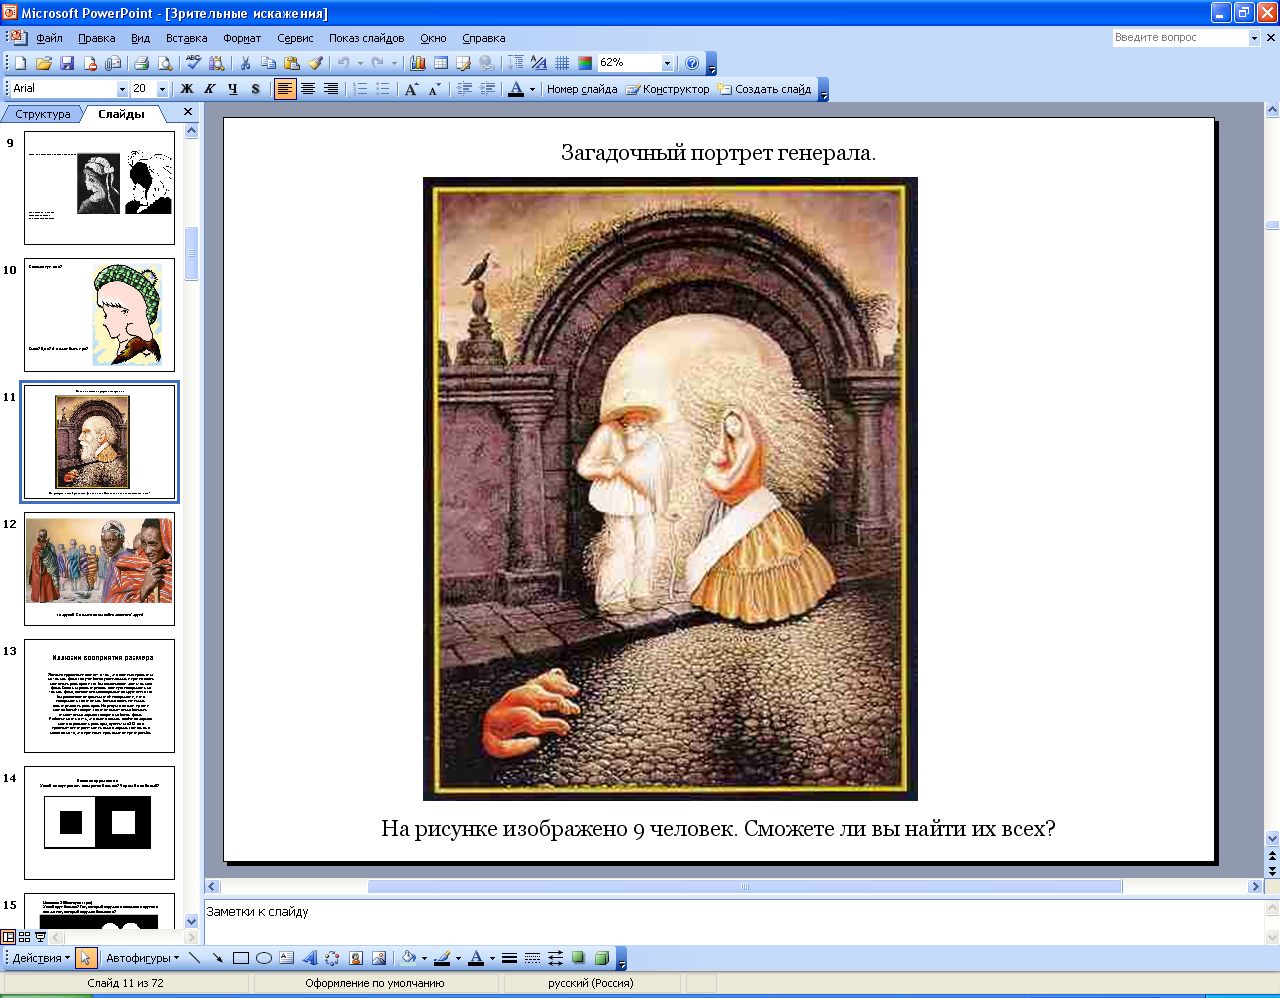Open PowerPoint help question mark icon
The image size is (1280, 998).
click(x=692, y=63)
